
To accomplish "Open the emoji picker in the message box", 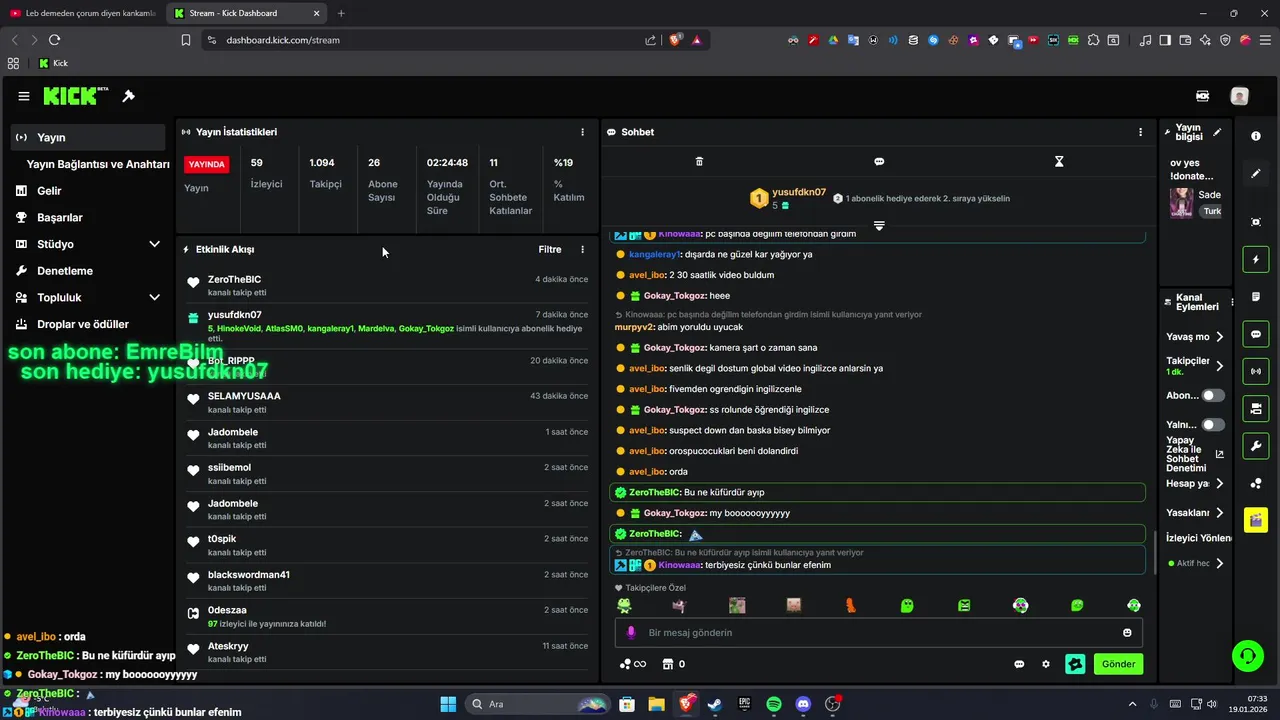I will click(1127, 633).
